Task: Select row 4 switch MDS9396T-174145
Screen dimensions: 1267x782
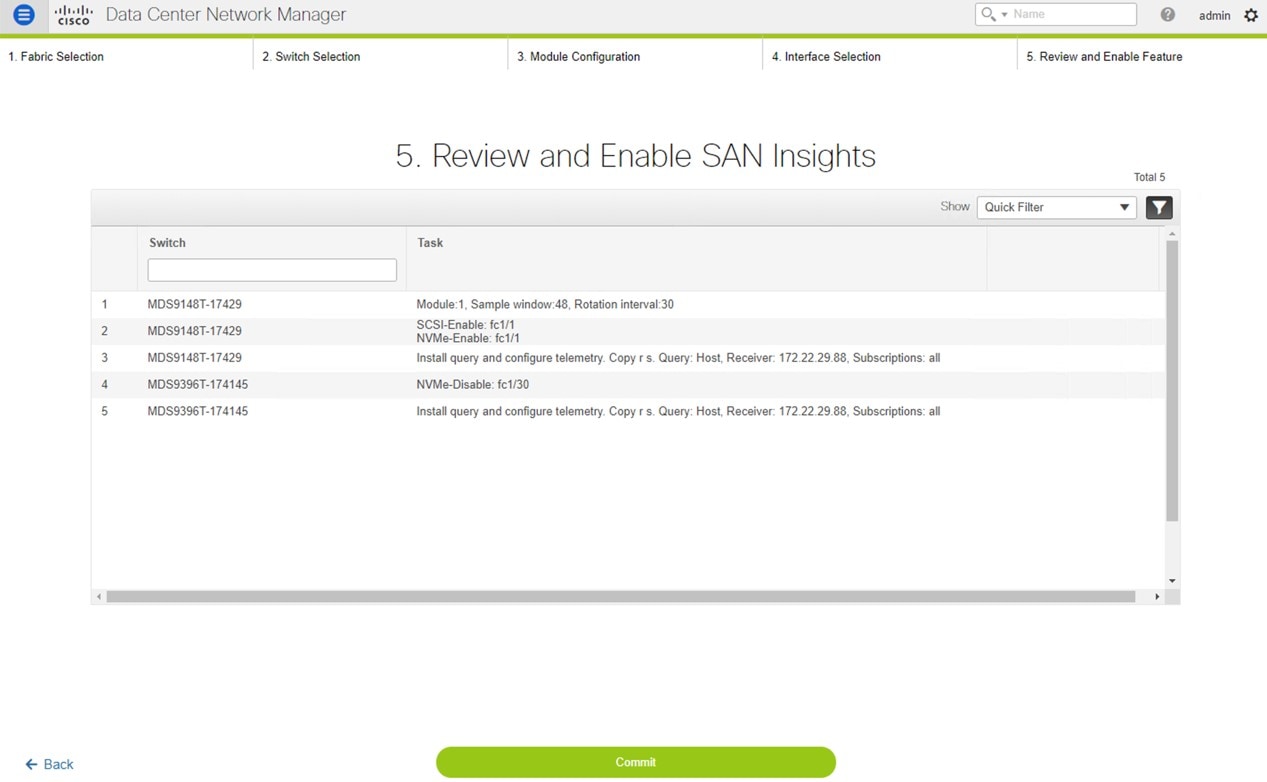Action: pyautogui.click(x=197, y=385)
